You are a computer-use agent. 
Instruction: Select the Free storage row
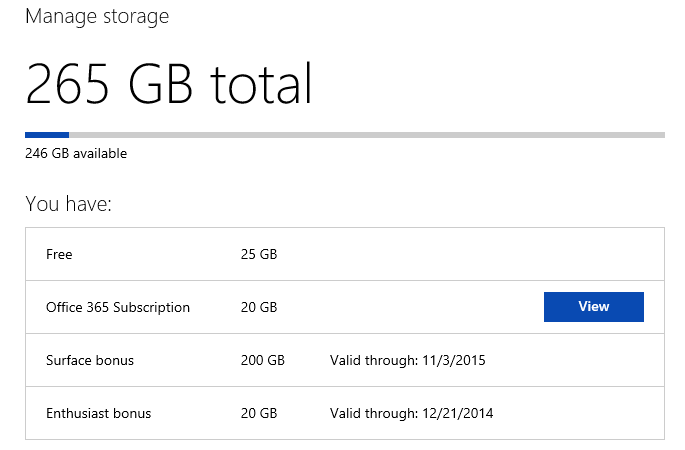(x=59, y=255)
